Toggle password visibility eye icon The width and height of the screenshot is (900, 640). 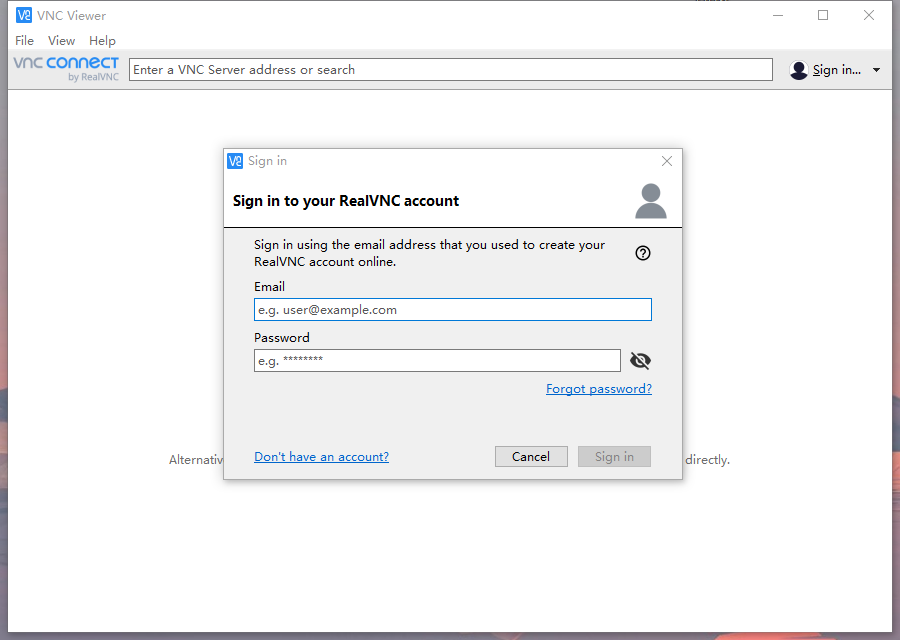pos(640,360)
